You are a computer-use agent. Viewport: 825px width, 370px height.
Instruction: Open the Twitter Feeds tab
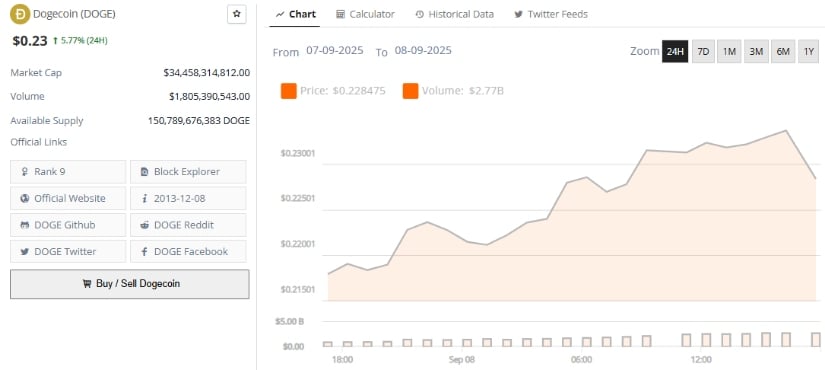point(551,14)
